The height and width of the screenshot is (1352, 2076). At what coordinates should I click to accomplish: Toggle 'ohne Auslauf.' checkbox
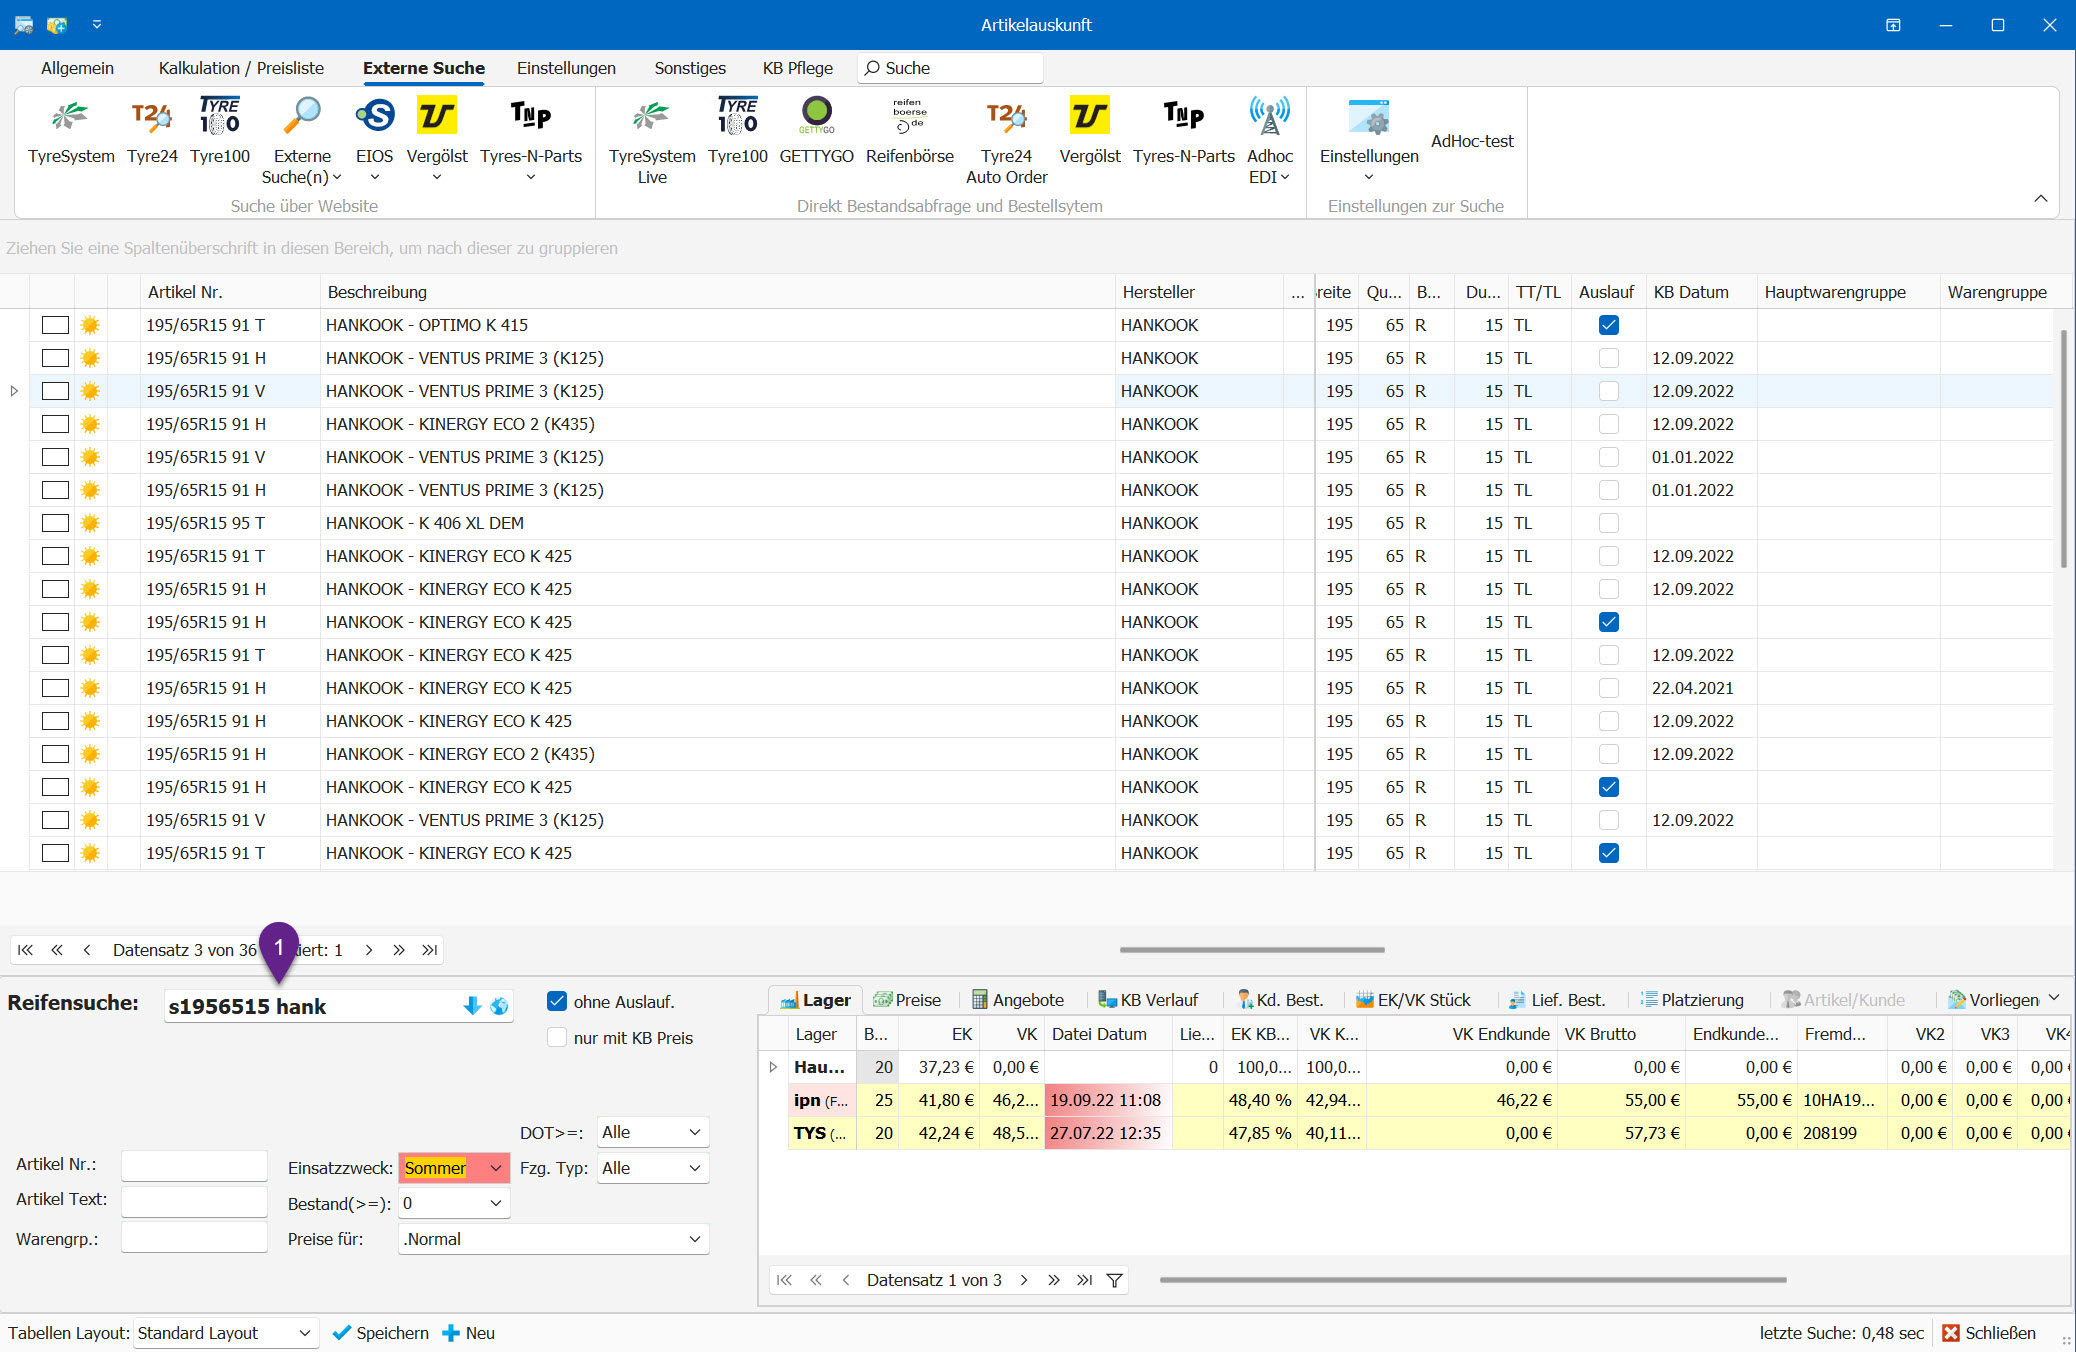557,1001
